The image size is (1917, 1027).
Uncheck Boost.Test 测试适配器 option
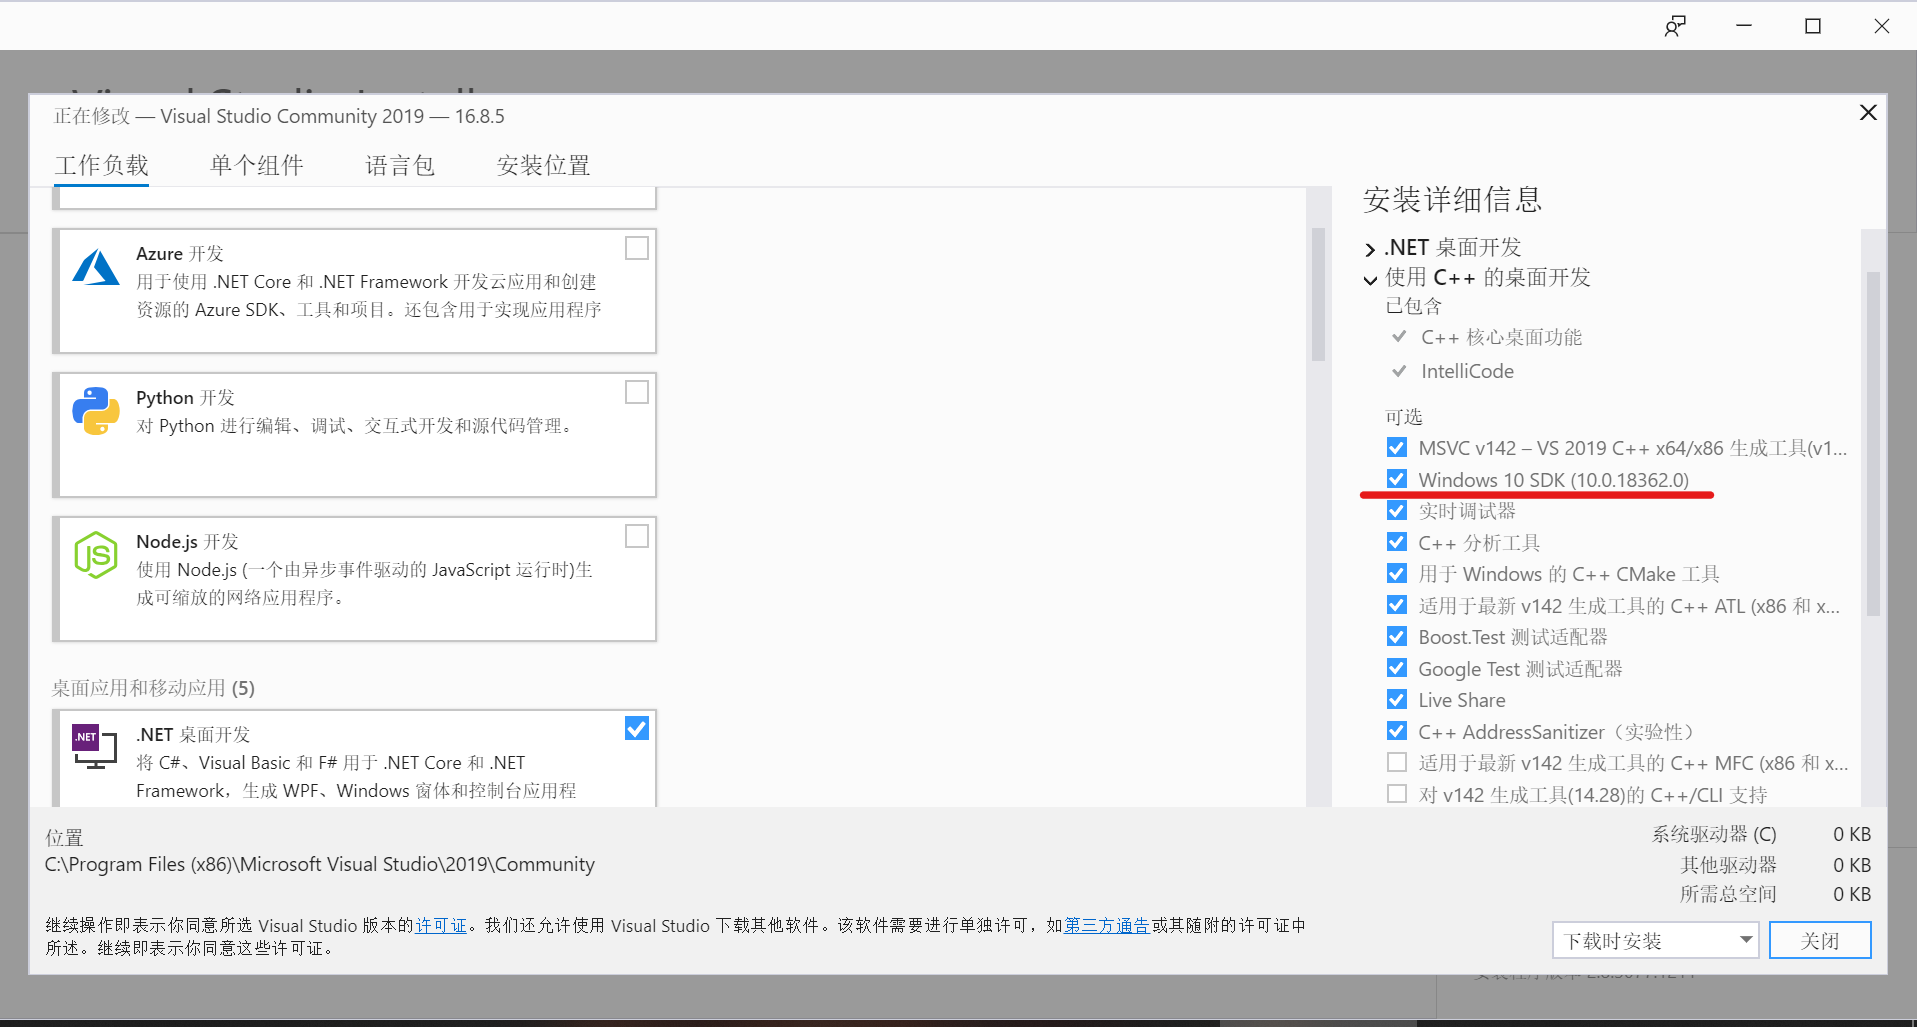[x=1397, y=636]
